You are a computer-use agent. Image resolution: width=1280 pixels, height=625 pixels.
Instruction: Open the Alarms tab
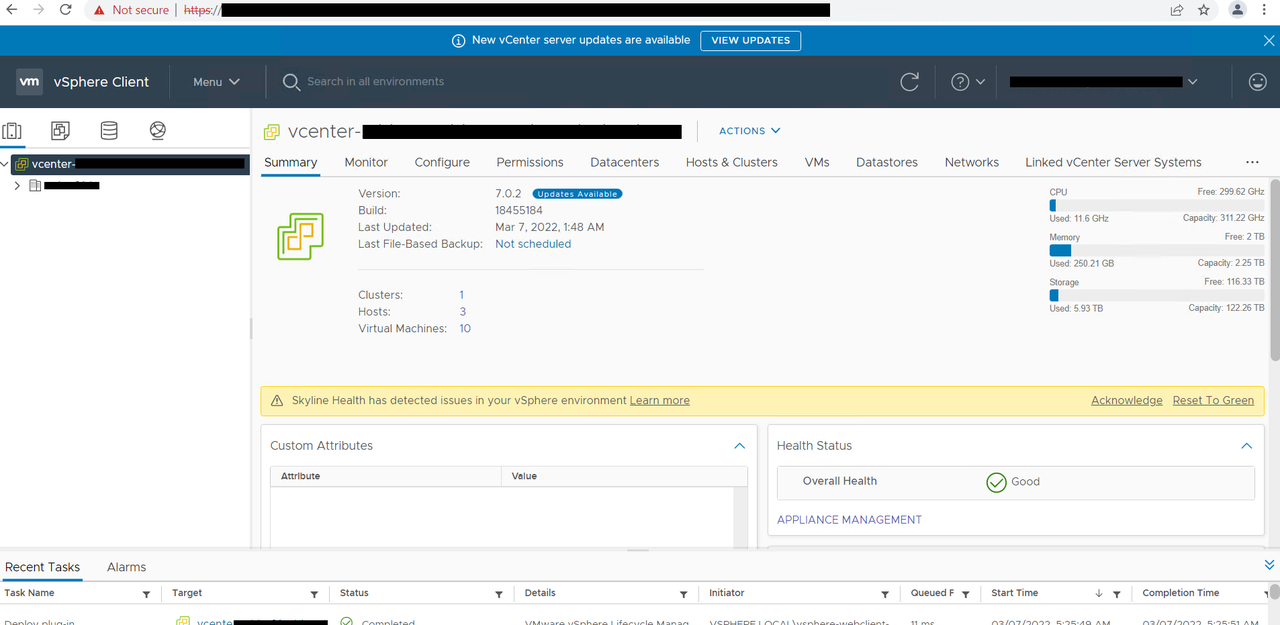click(126, 567)
